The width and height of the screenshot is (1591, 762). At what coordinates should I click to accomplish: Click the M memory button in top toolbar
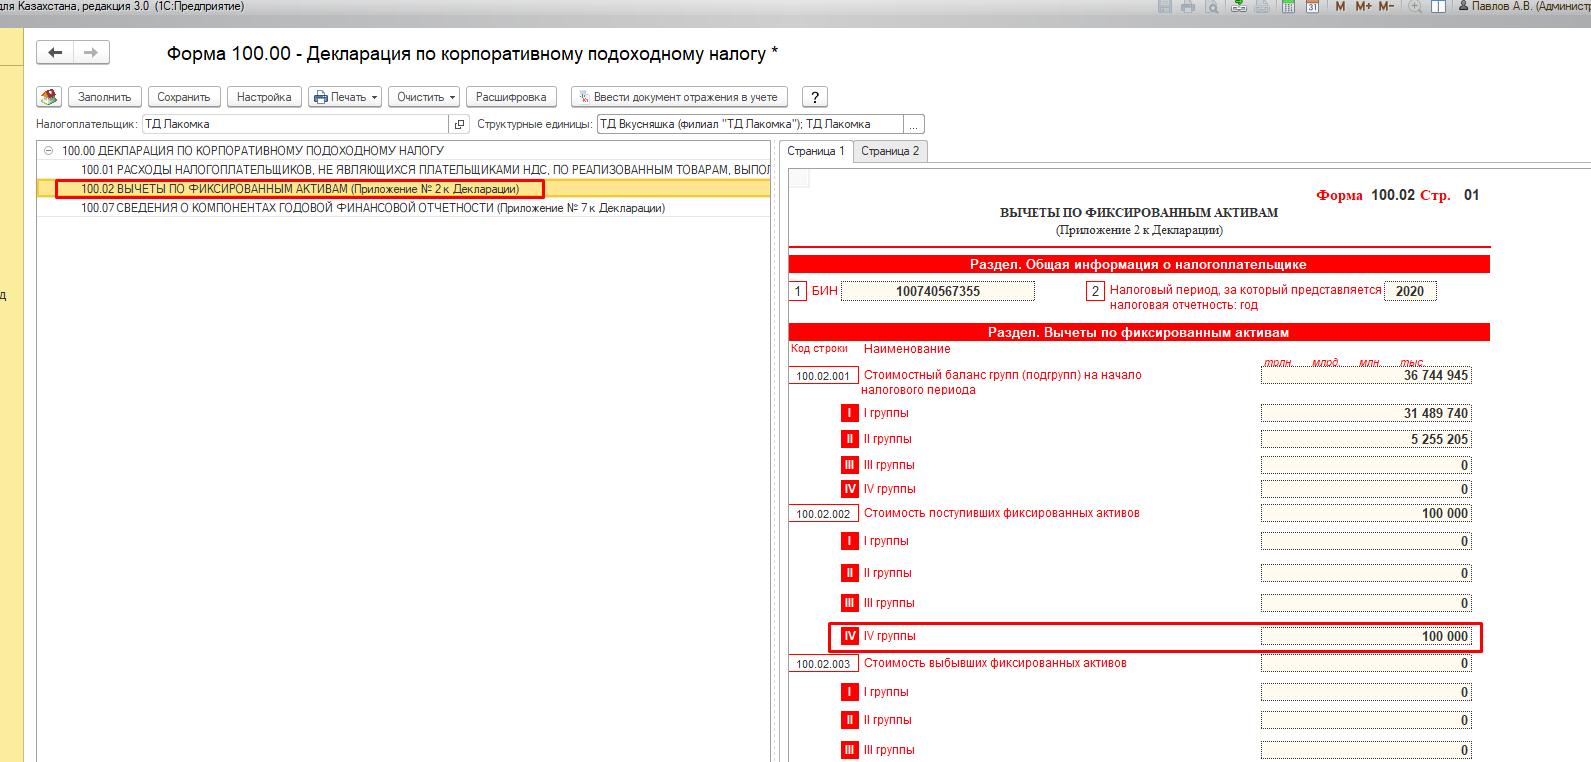coord(1340,6)
